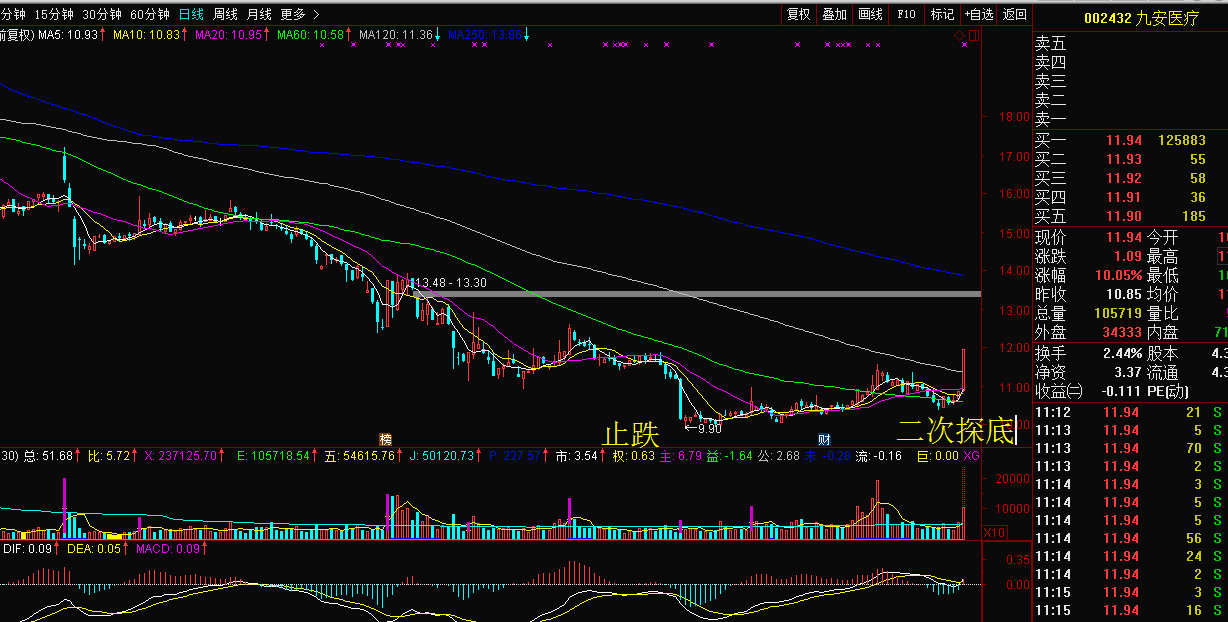Add stock via +自选 button
This screenshot has width=1228, height=622.
click(x=979, y=14)
